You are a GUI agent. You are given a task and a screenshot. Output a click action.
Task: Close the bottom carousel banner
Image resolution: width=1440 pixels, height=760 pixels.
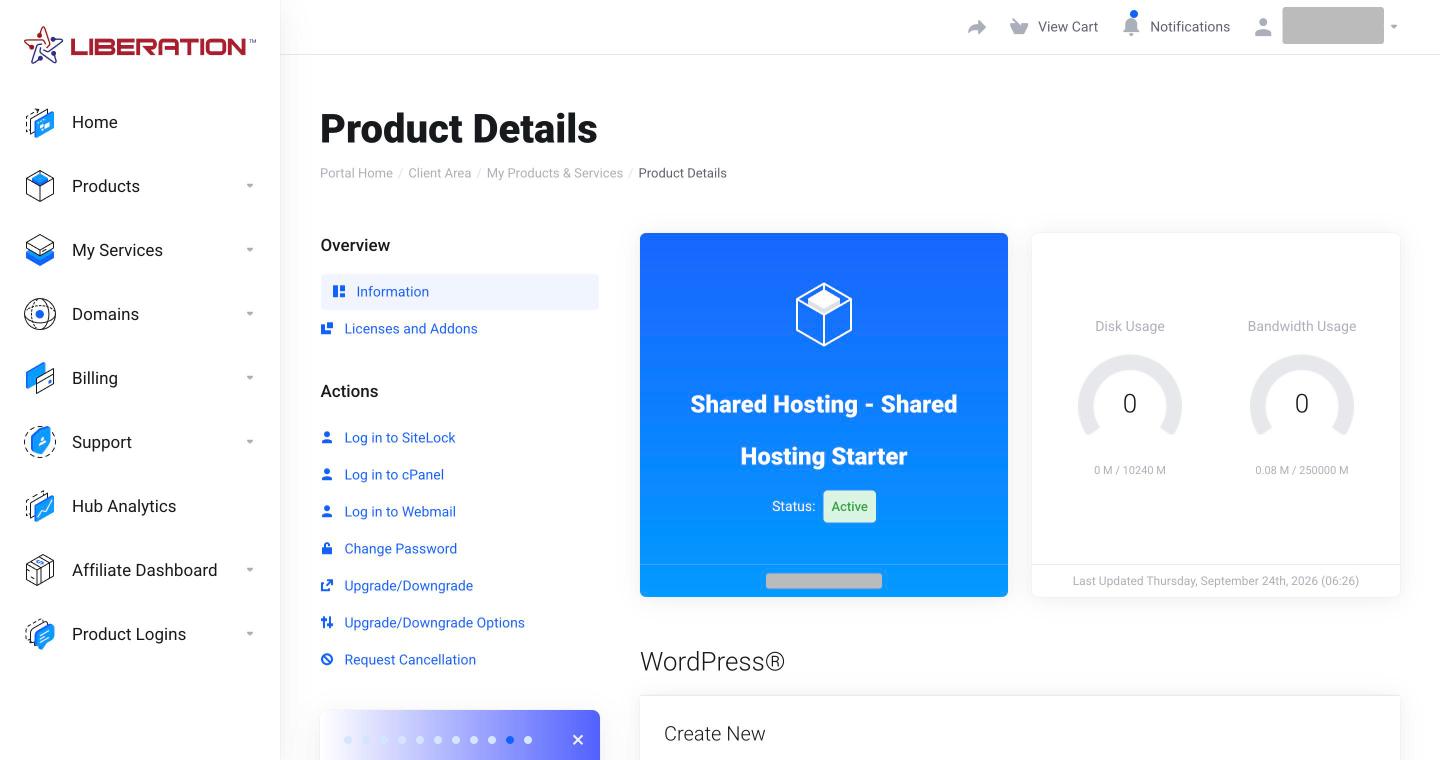[577, 740]
